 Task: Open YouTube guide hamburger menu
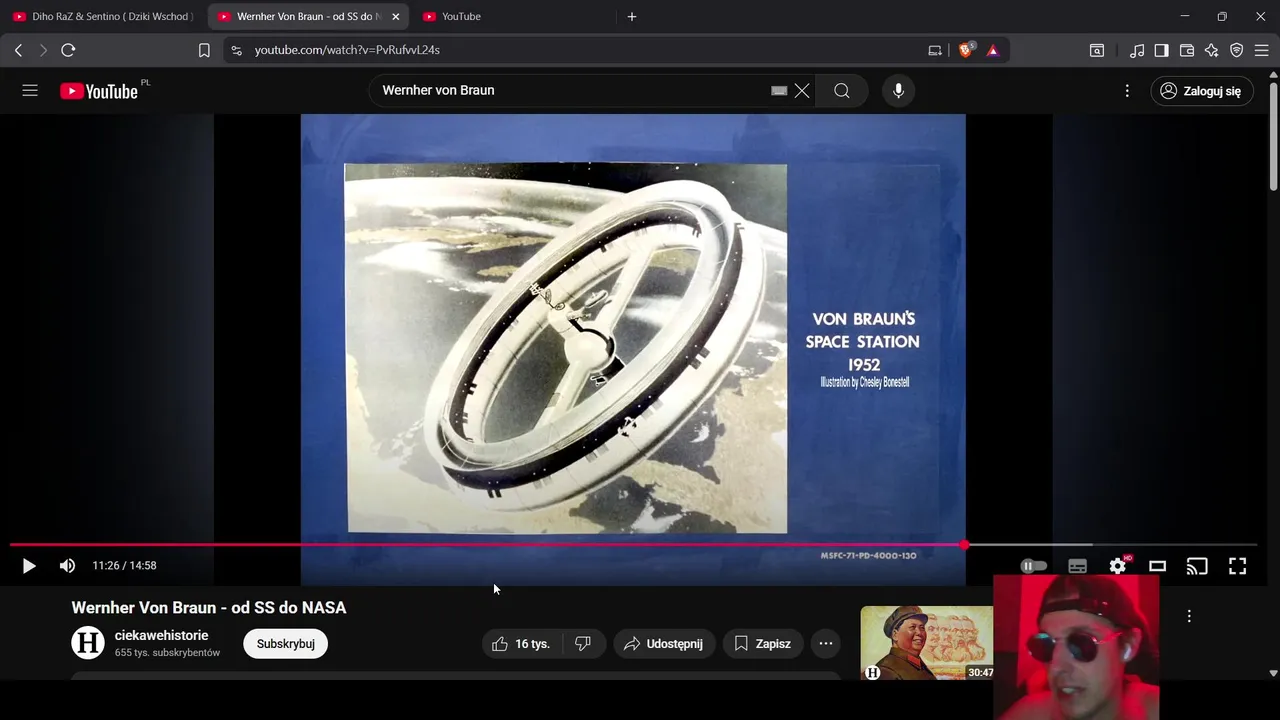point(30,91)
